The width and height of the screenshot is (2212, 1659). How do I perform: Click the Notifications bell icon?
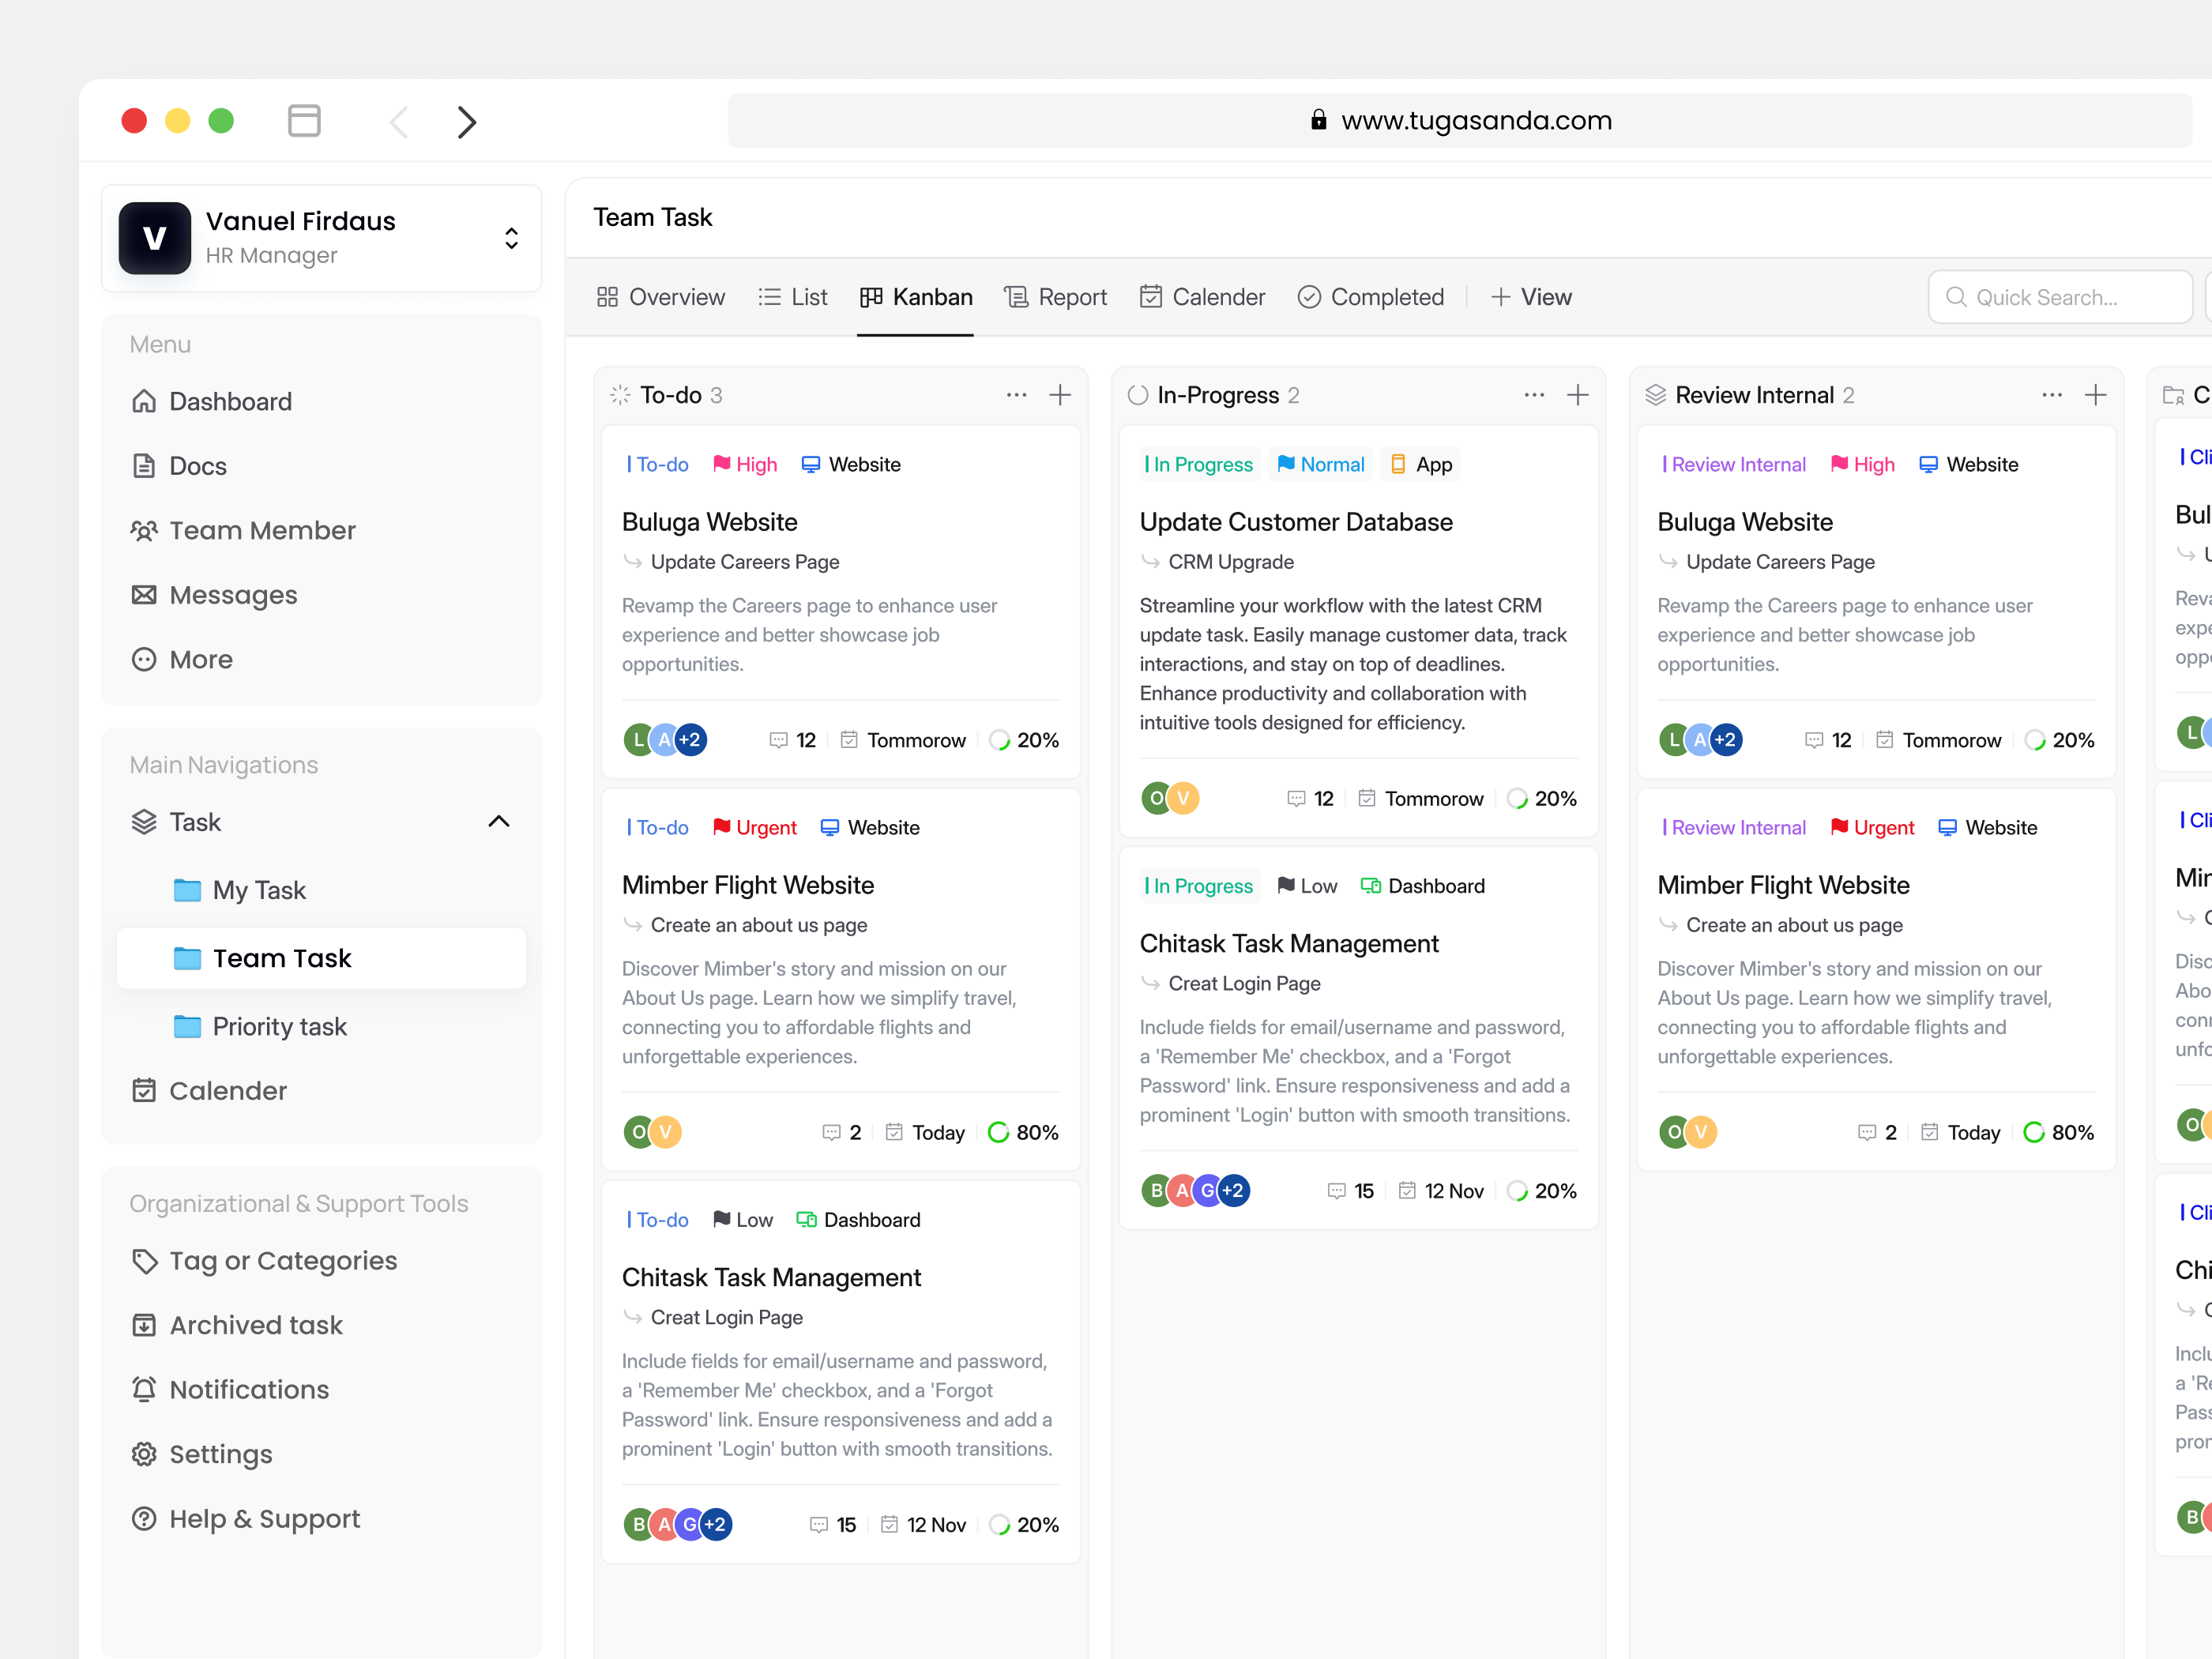click(x=145, y=1389)
